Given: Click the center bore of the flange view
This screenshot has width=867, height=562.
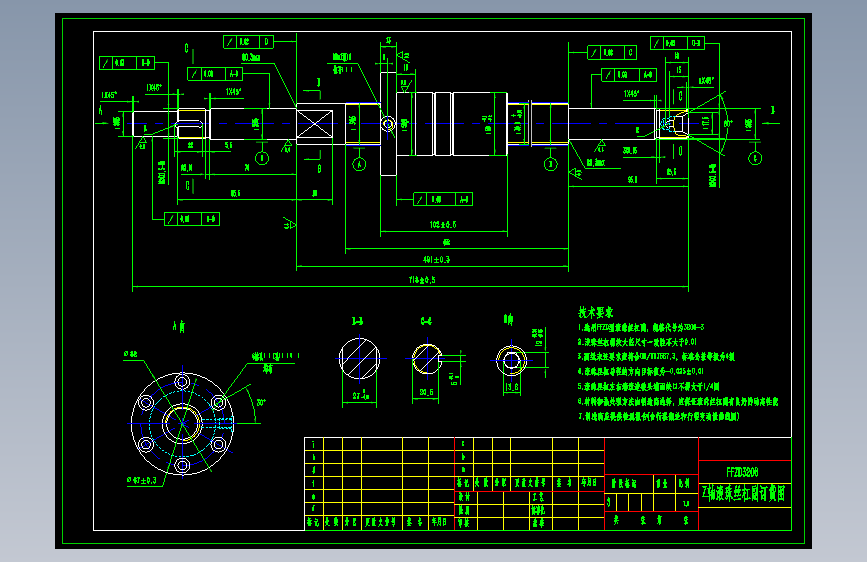Looking at the screenshot, I should click(182, 423).
